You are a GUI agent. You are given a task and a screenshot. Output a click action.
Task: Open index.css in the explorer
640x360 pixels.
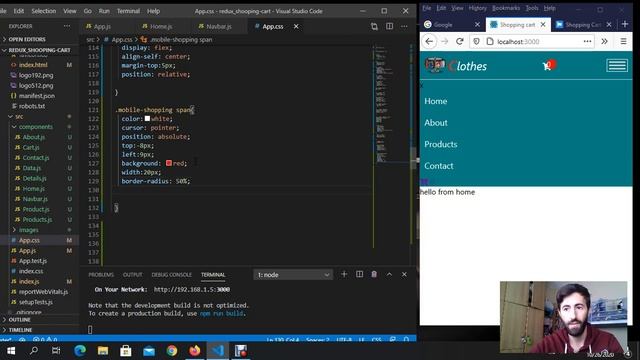tap(31, 271)
